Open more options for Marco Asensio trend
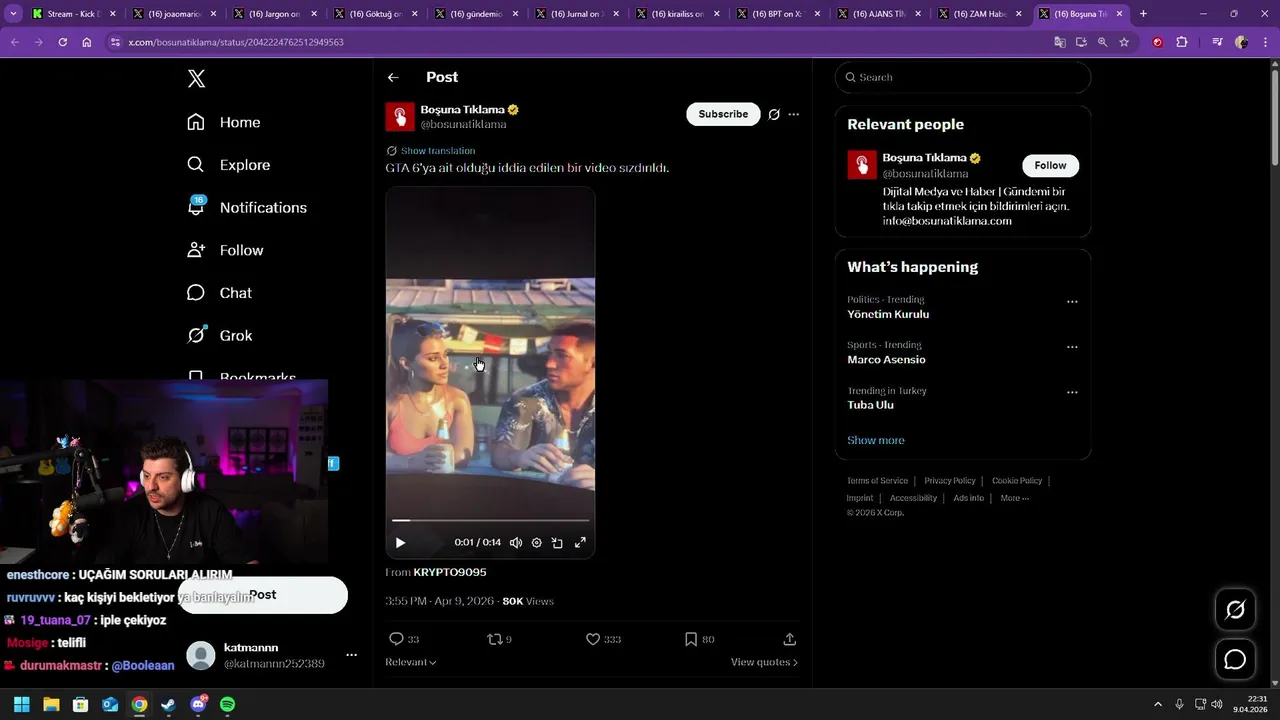This screenshot has height=720, width=1280. pyautogui.click(x=1072, y=347)
